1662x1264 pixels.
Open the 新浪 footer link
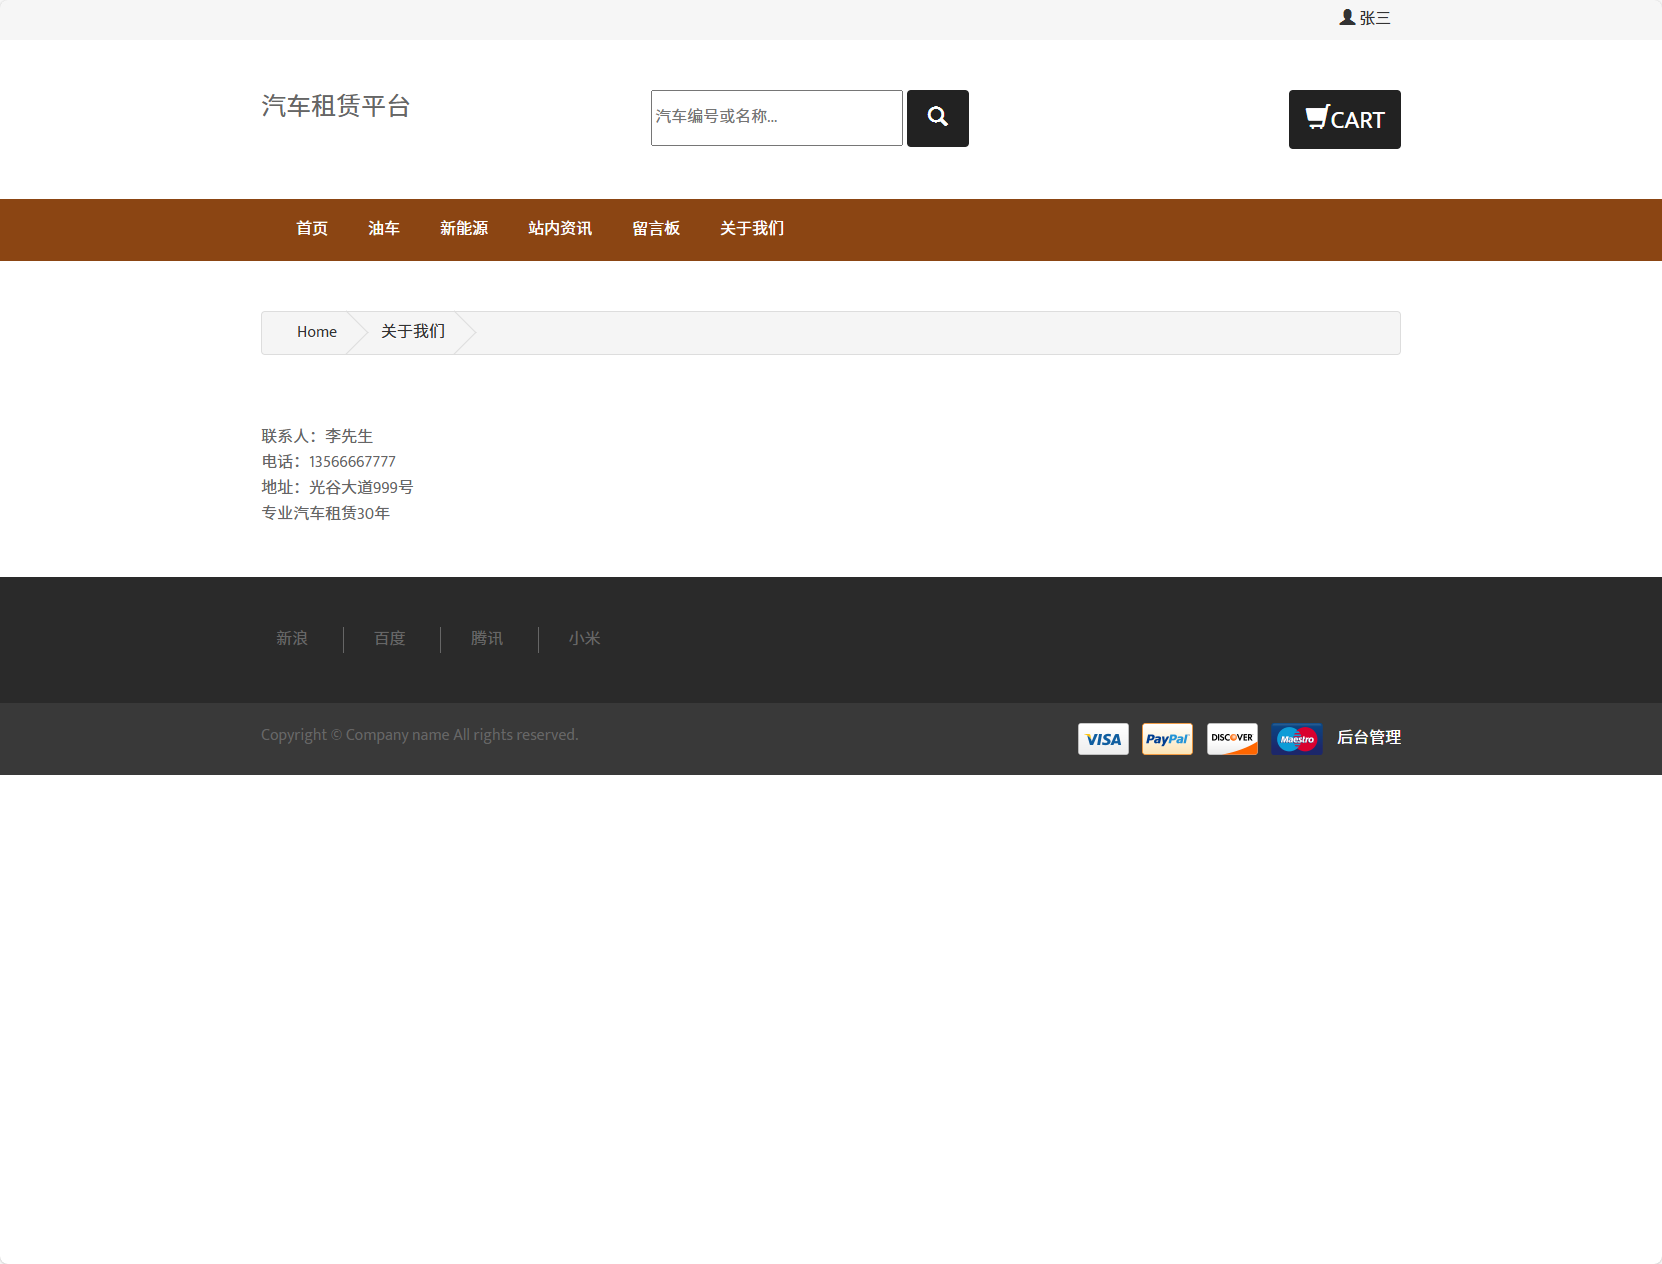tap(291, 639)
